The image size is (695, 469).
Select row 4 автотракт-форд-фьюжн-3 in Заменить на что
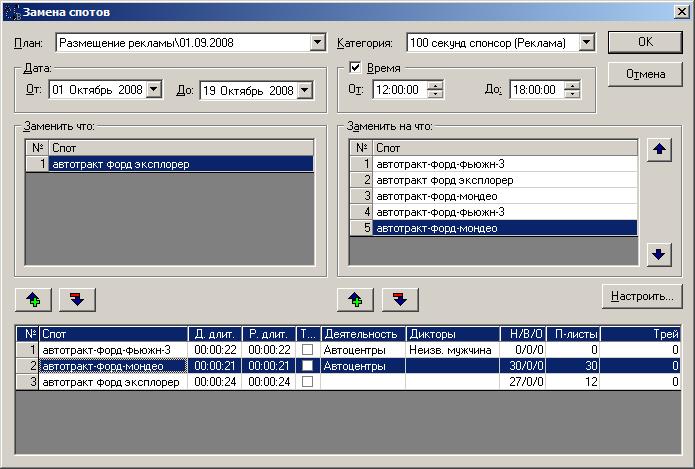505,212
